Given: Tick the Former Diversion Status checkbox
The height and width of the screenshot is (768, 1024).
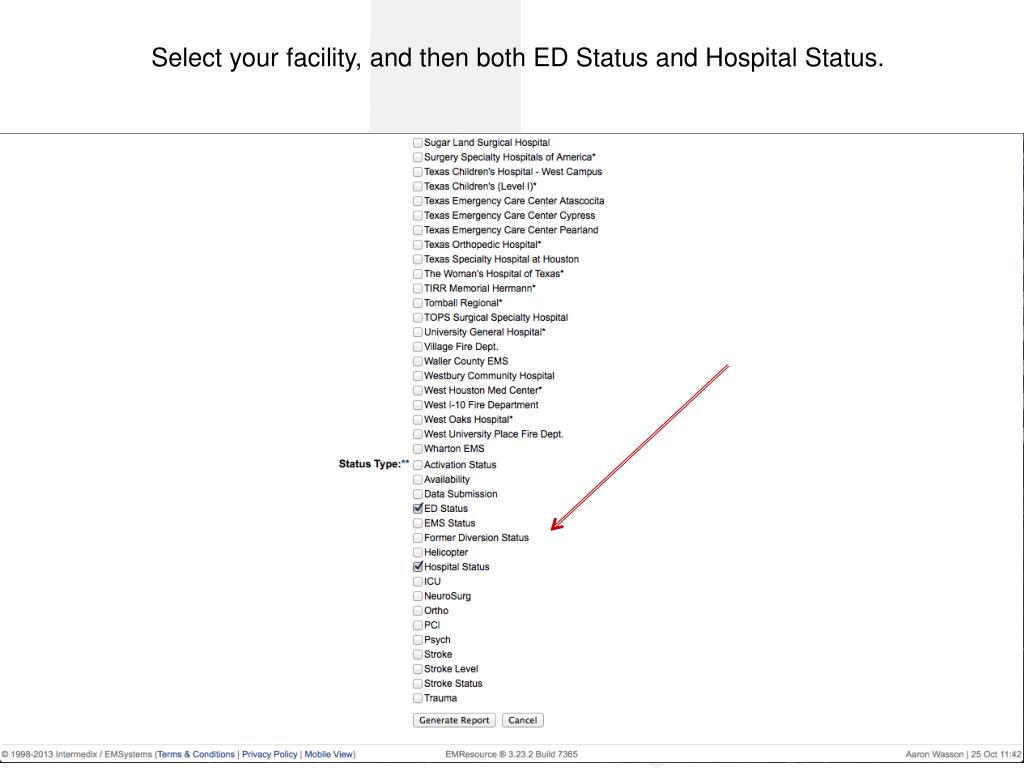Looking at the screenshot, I should [x=418, y=538].
